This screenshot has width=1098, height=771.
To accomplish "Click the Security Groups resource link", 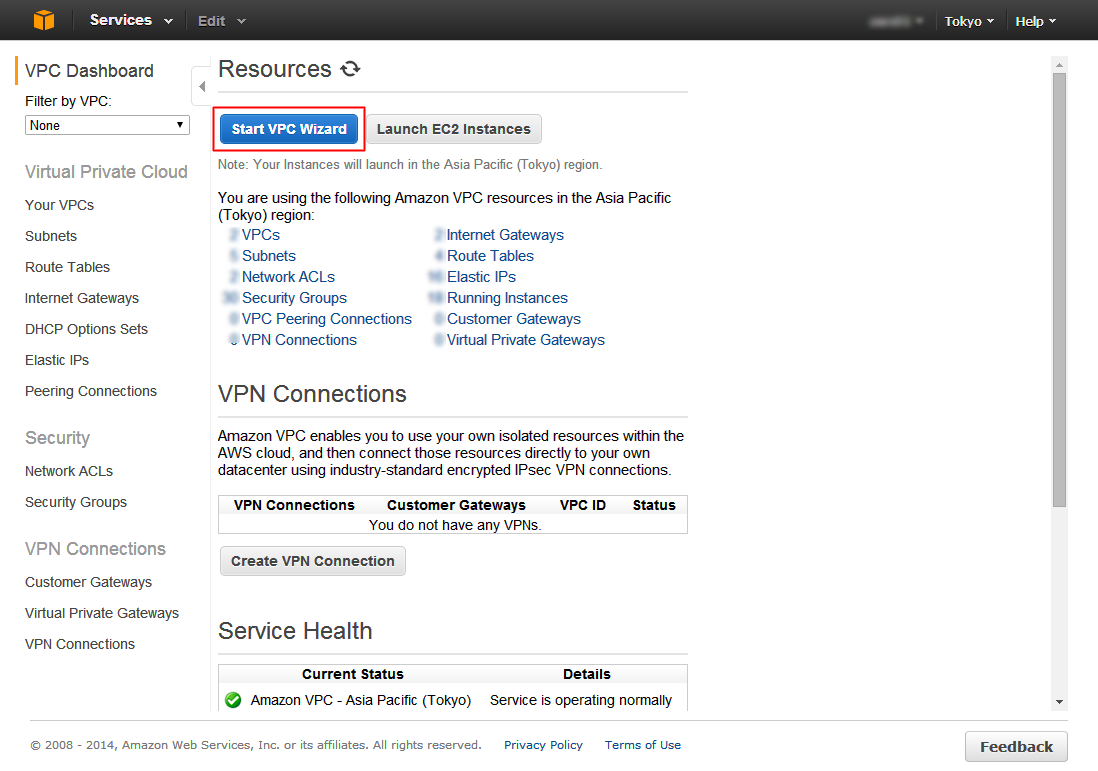I will click(x=294, y=298).
